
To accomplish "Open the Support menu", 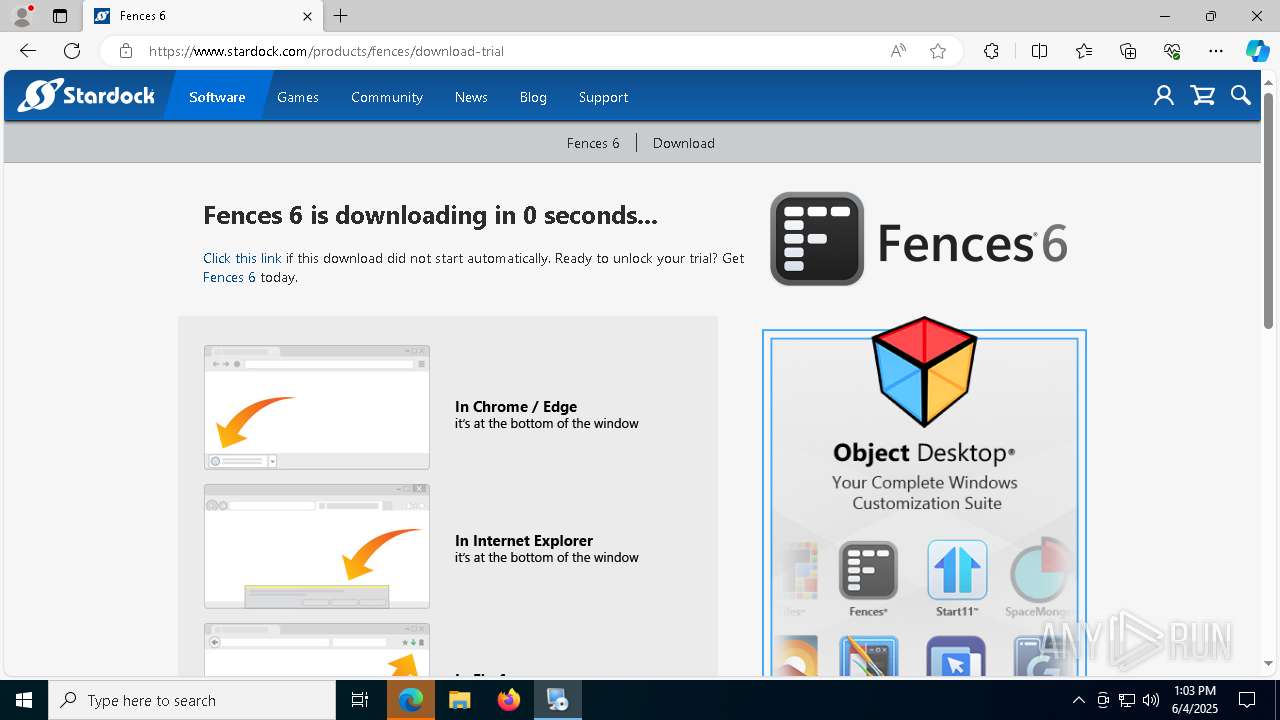I will pyautogui.click(x=603, y=97).
